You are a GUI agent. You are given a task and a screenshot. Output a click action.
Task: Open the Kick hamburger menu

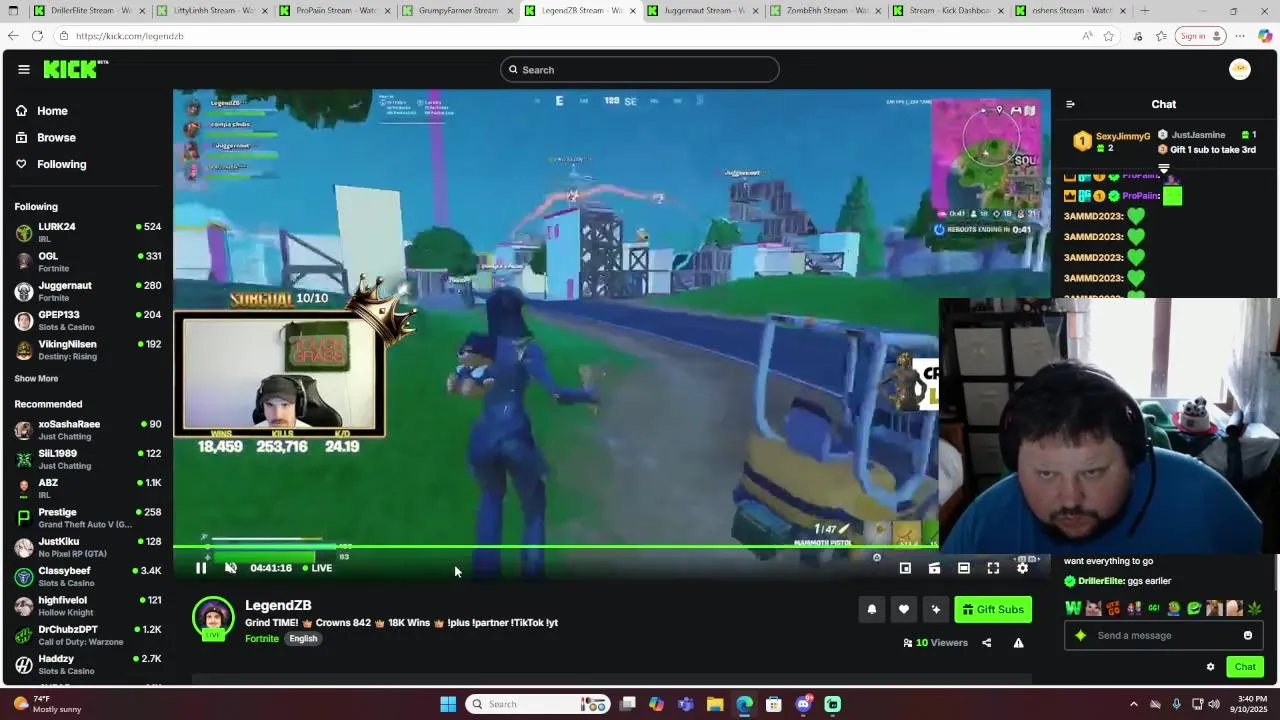pos(23,69)
